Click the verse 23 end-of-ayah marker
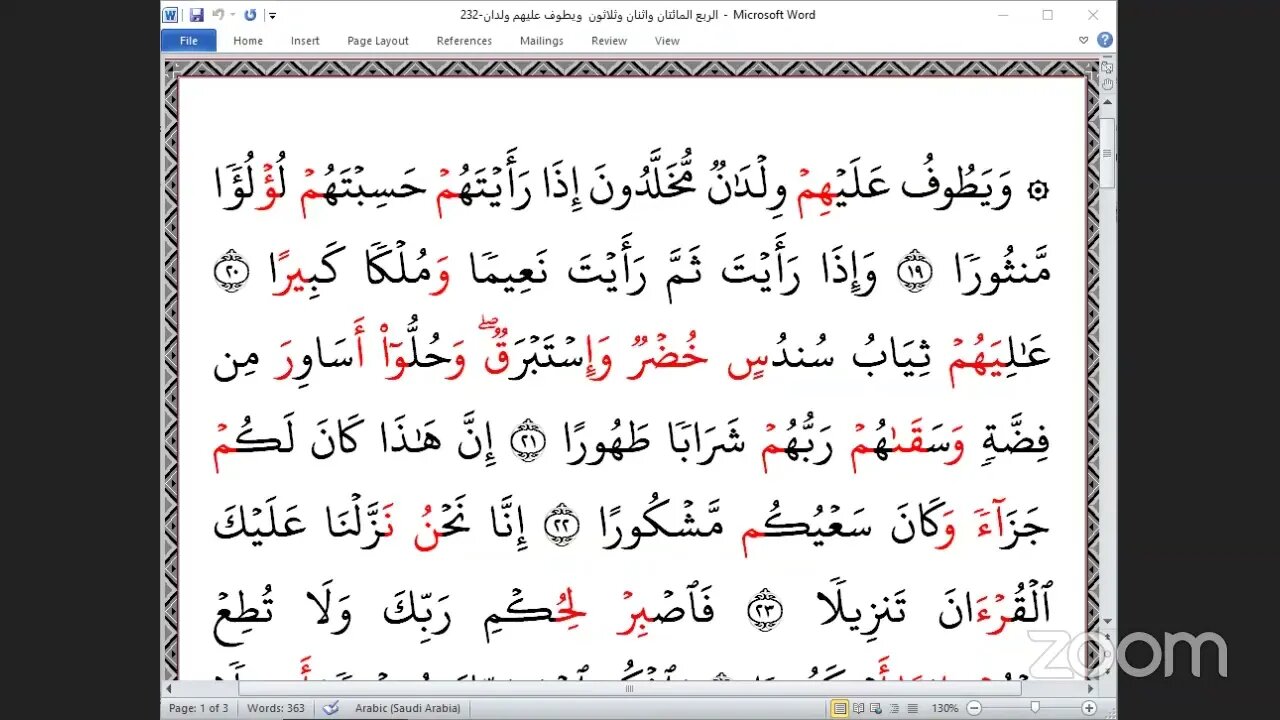This screenshot has width=1280, height=720. (x=765, y=609)
